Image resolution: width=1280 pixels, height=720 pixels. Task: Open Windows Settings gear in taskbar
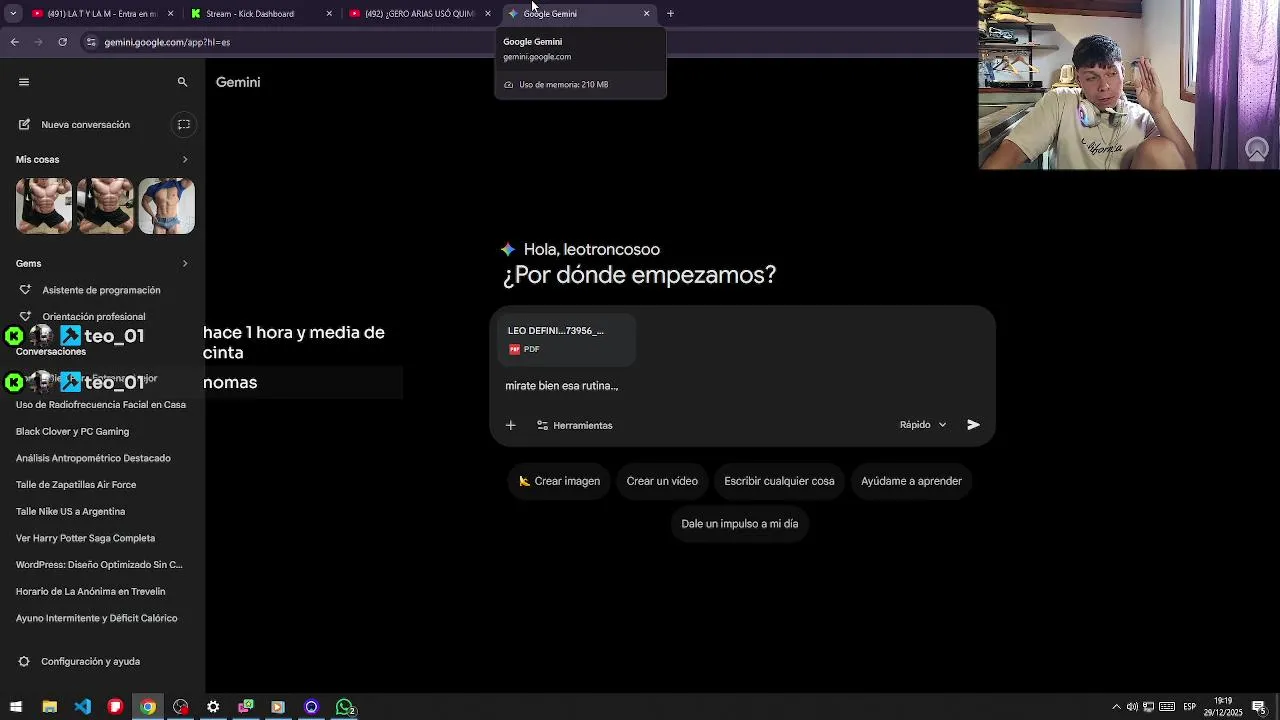(x=213, y=707)
